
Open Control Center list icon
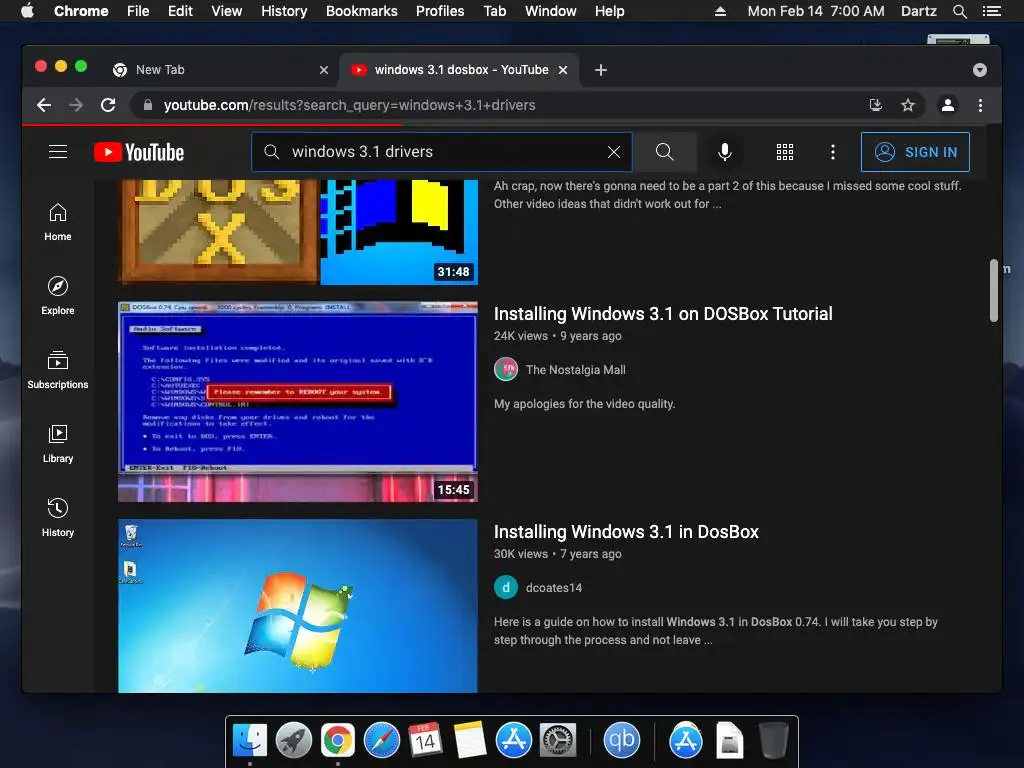click(991, 11)
